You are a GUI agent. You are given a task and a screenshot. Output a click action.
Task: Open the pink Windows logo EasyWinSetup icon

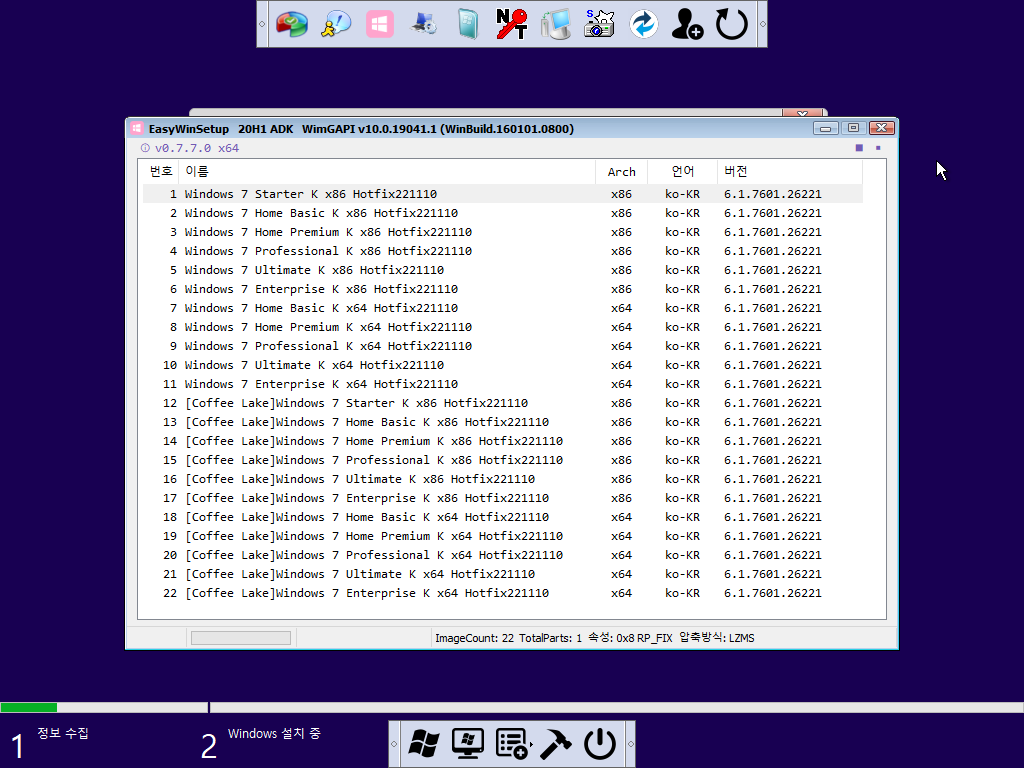[379, 24]
